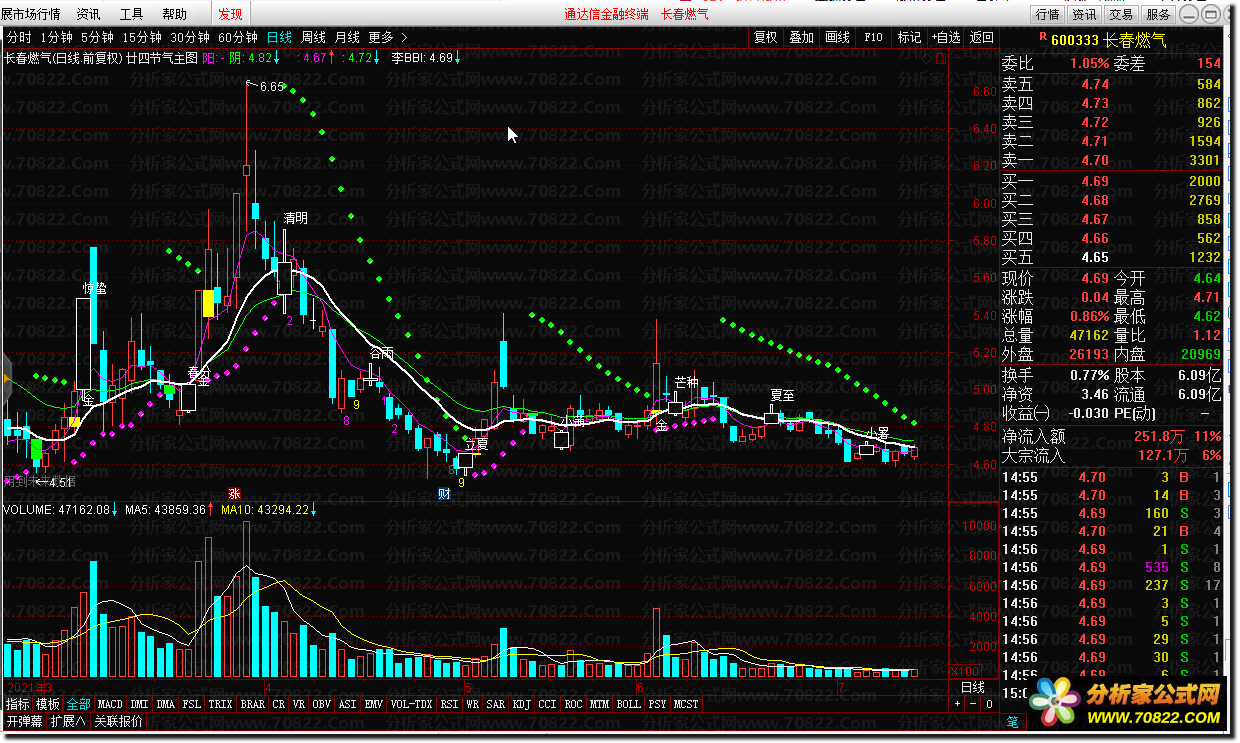Click the 笔 button at bottom
This screenshot has height=743, width=1240.
click(1012, 721)
